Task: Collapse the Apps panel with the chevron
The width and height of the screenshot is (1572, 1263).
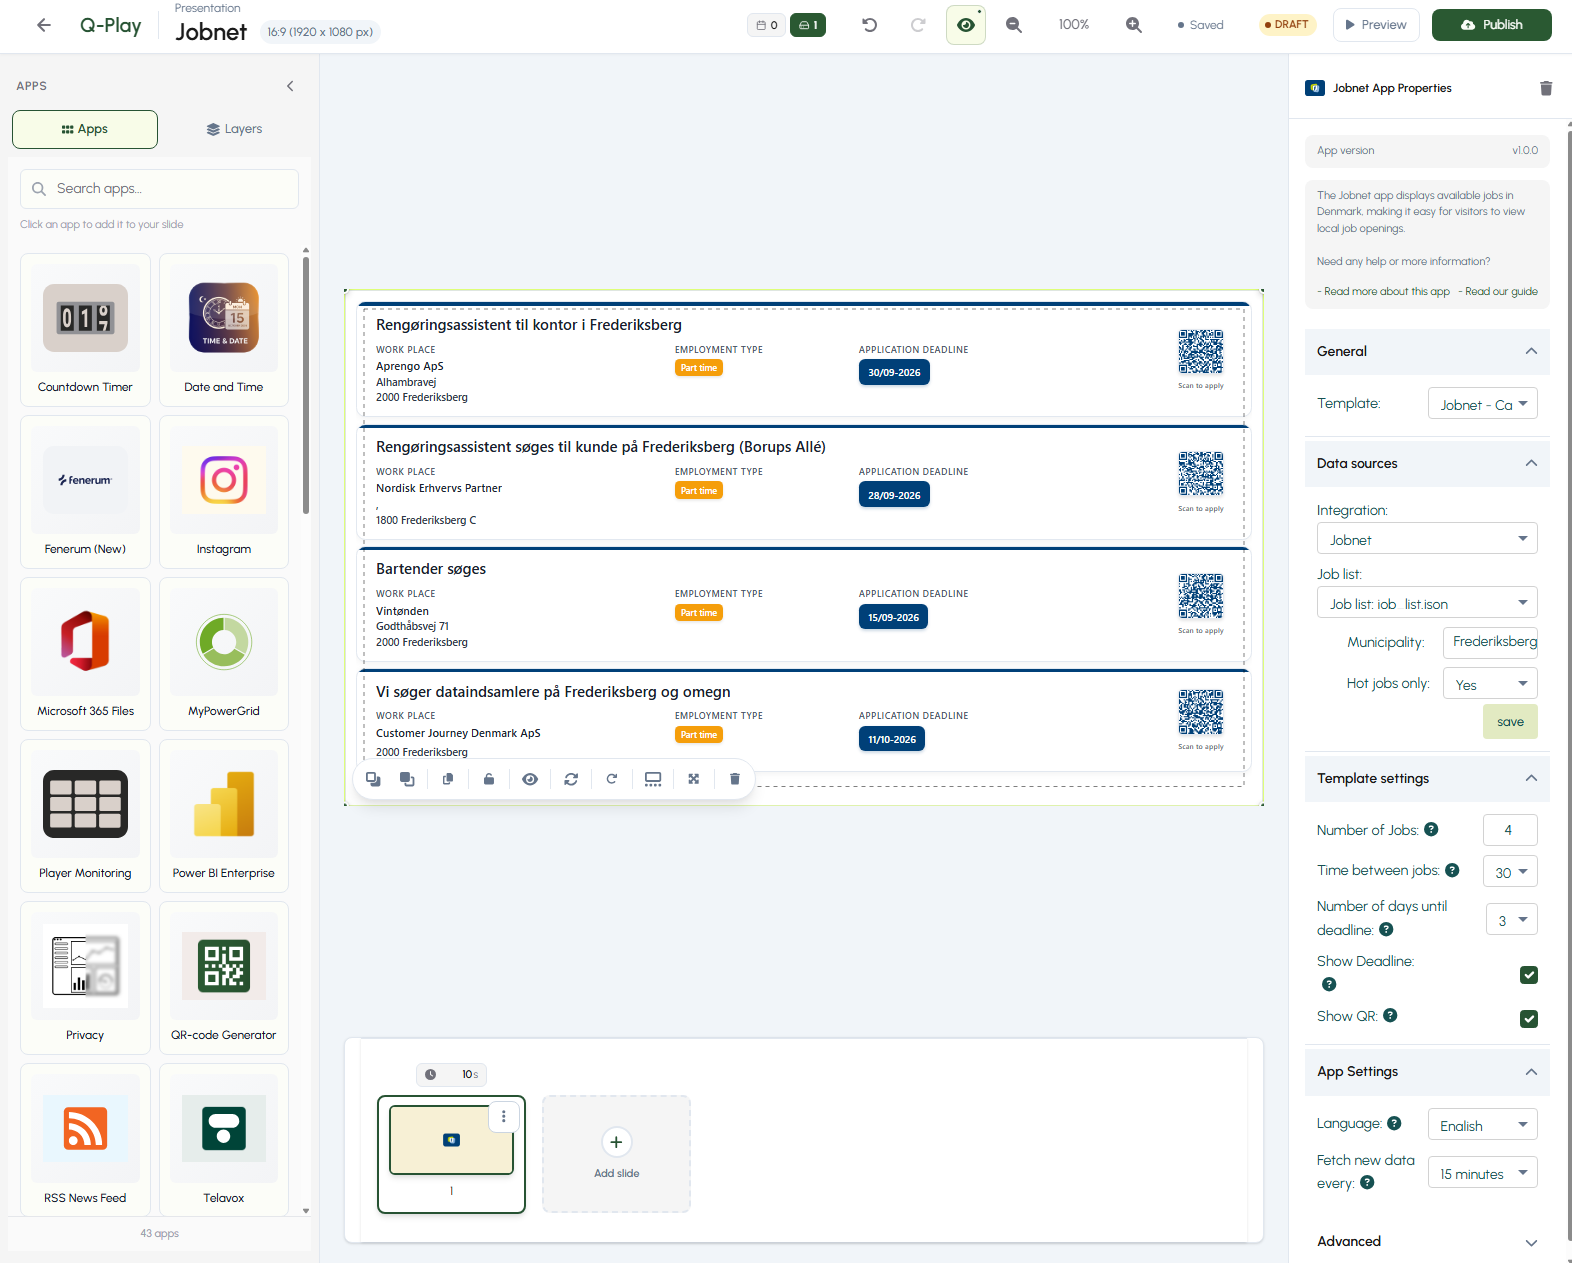Action: (x=290, y=86)
